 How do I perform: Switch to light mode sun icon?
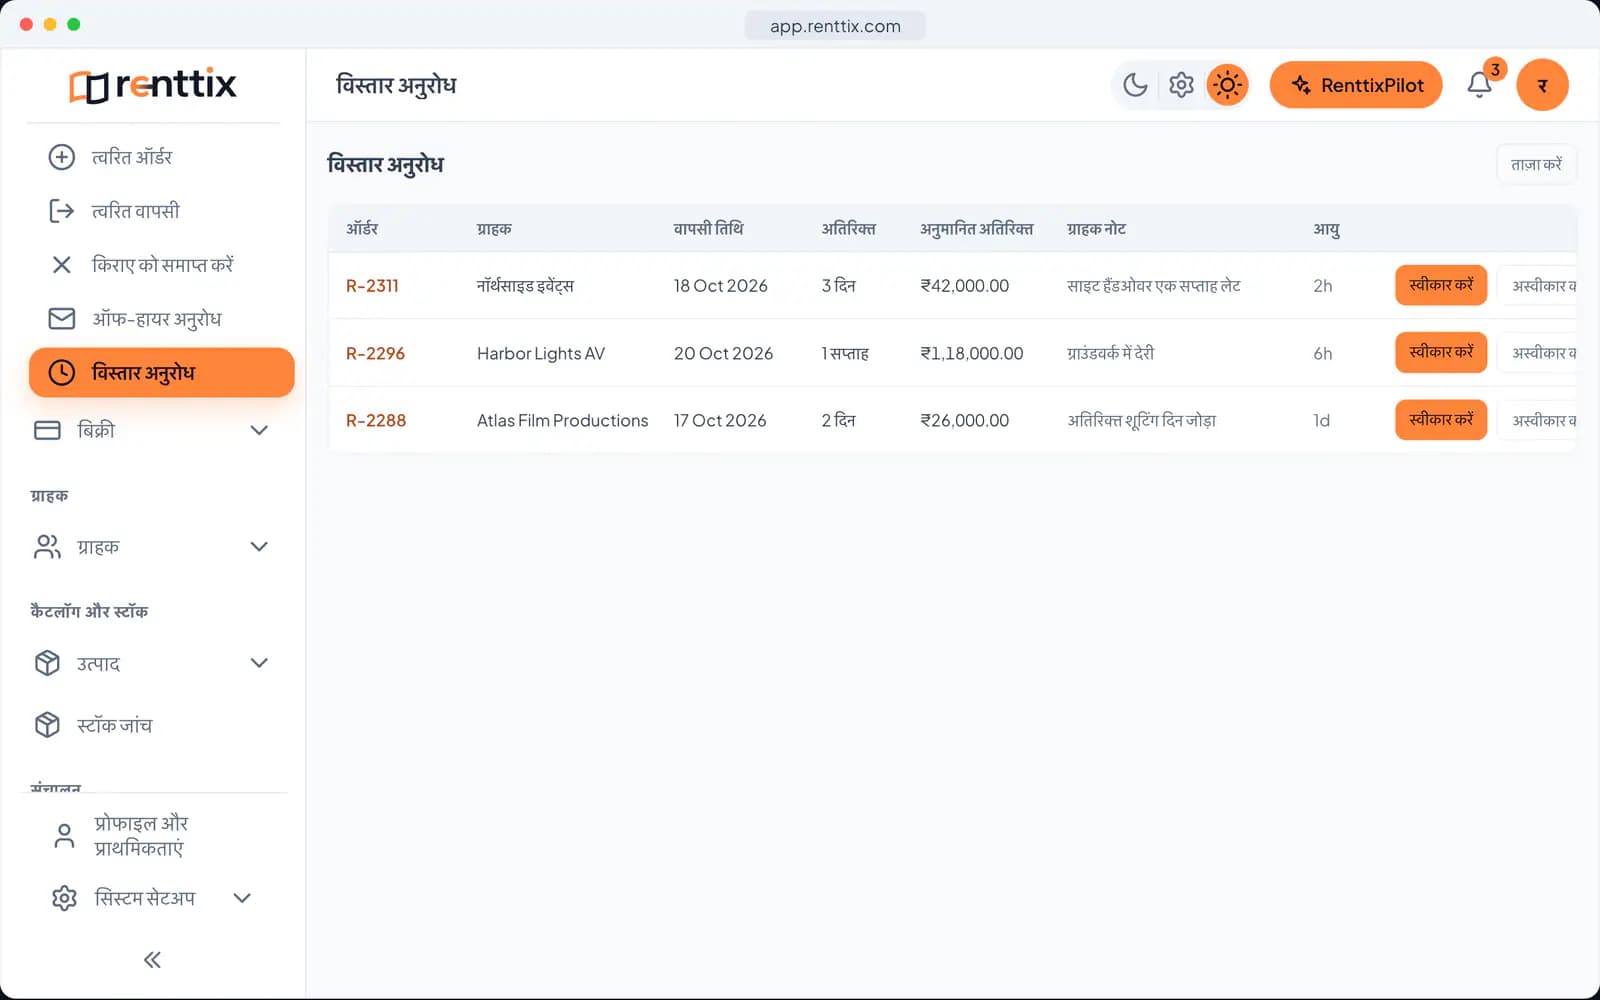1227,85
